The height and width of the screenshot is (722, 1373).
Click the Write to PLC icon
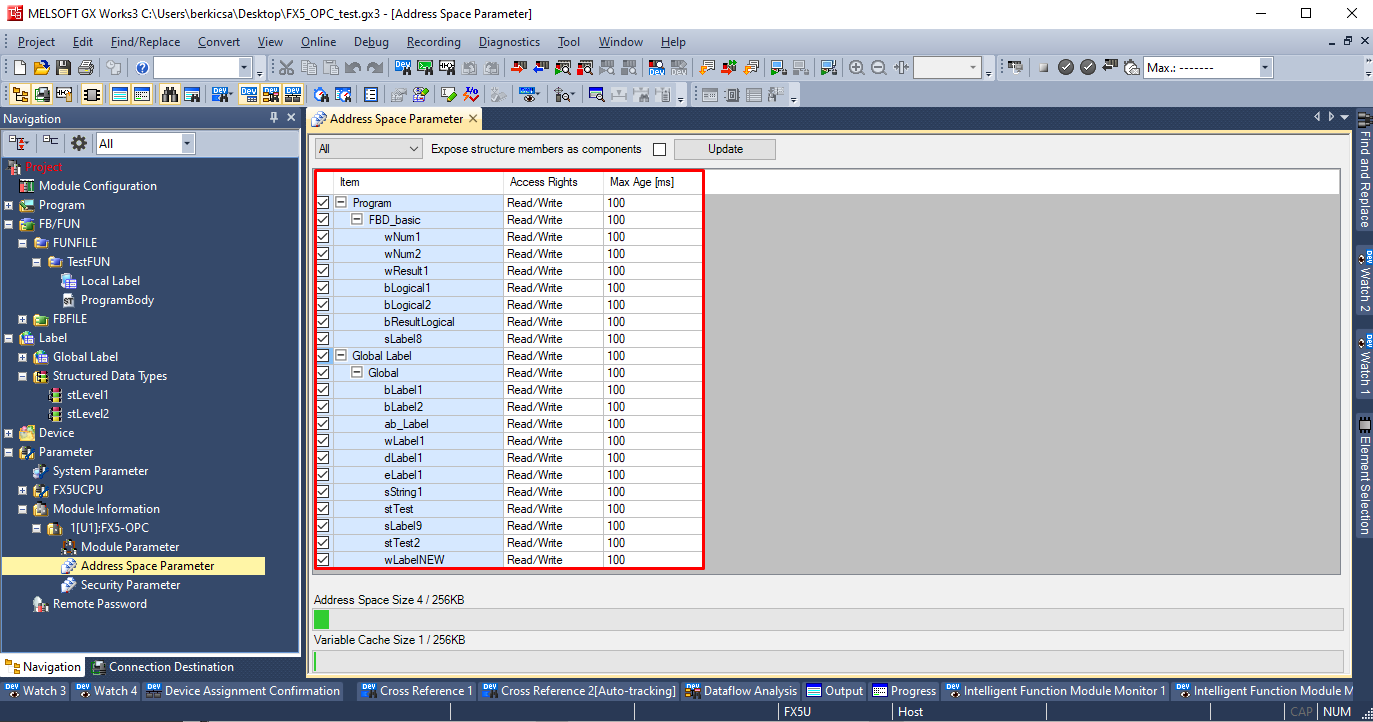(x=517, y=67)
